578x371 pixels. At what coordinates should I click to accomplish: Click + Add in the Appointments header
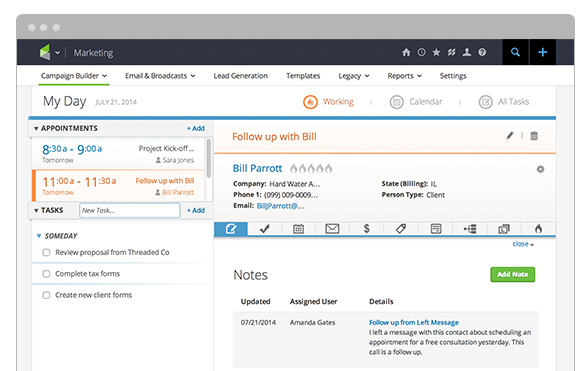pyautogui.click(x=195, y=128)
